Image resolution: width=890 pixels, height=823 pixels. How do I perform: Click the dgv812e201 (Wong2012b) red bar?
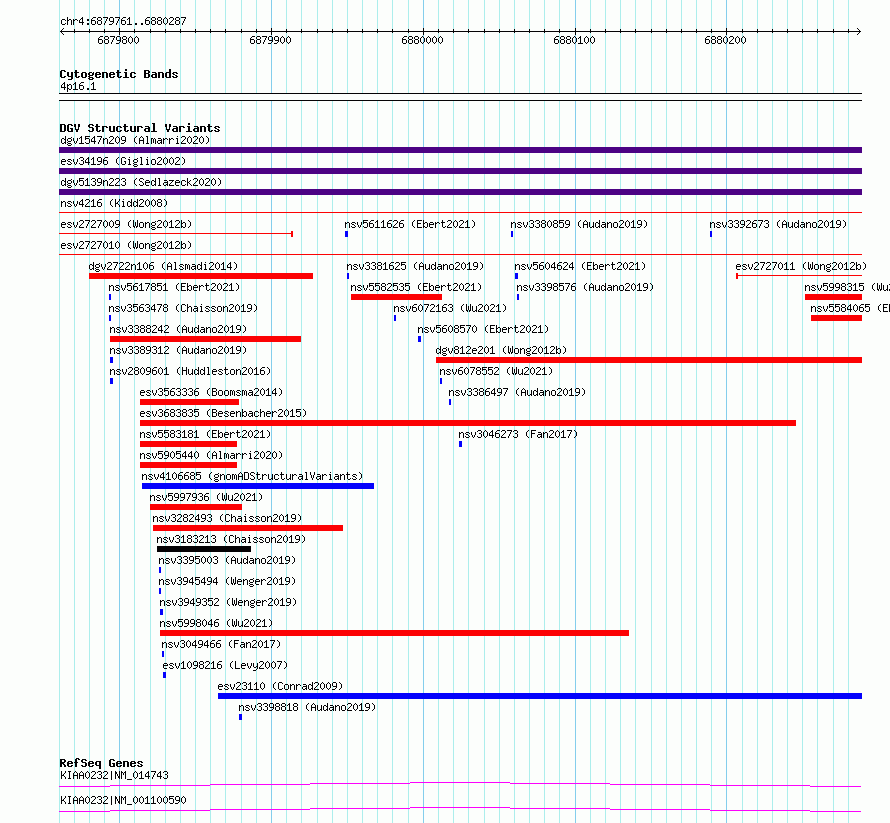[x=649, y=360]
